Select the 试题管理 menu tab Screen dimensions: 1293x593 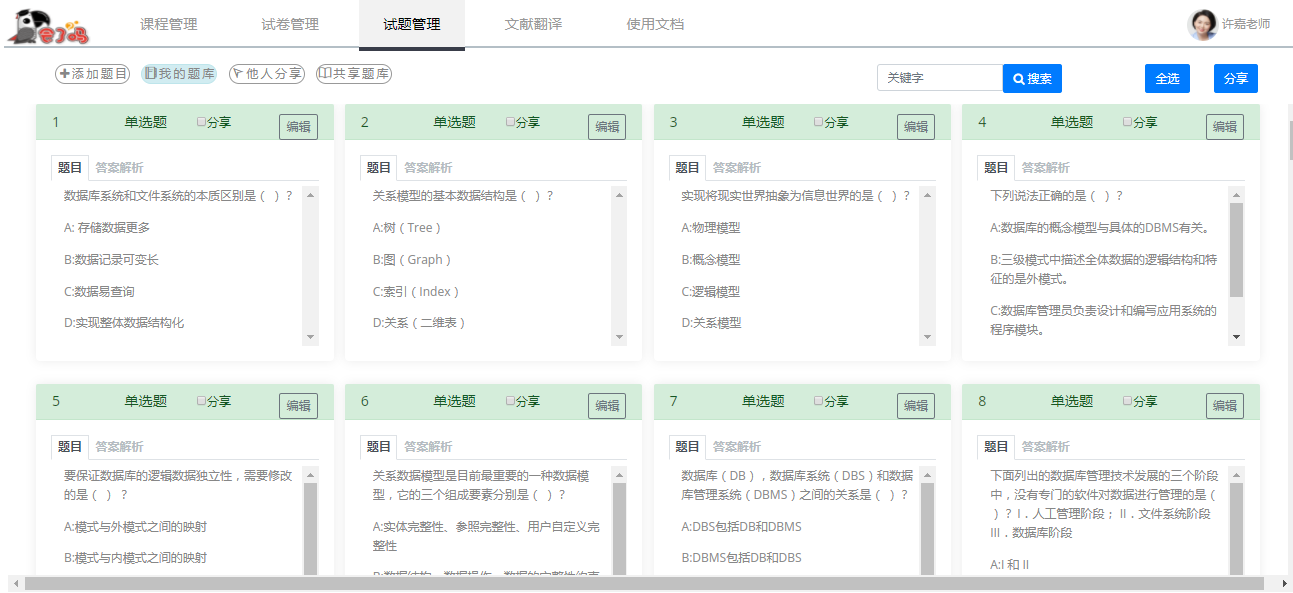[x=412, y=24]
